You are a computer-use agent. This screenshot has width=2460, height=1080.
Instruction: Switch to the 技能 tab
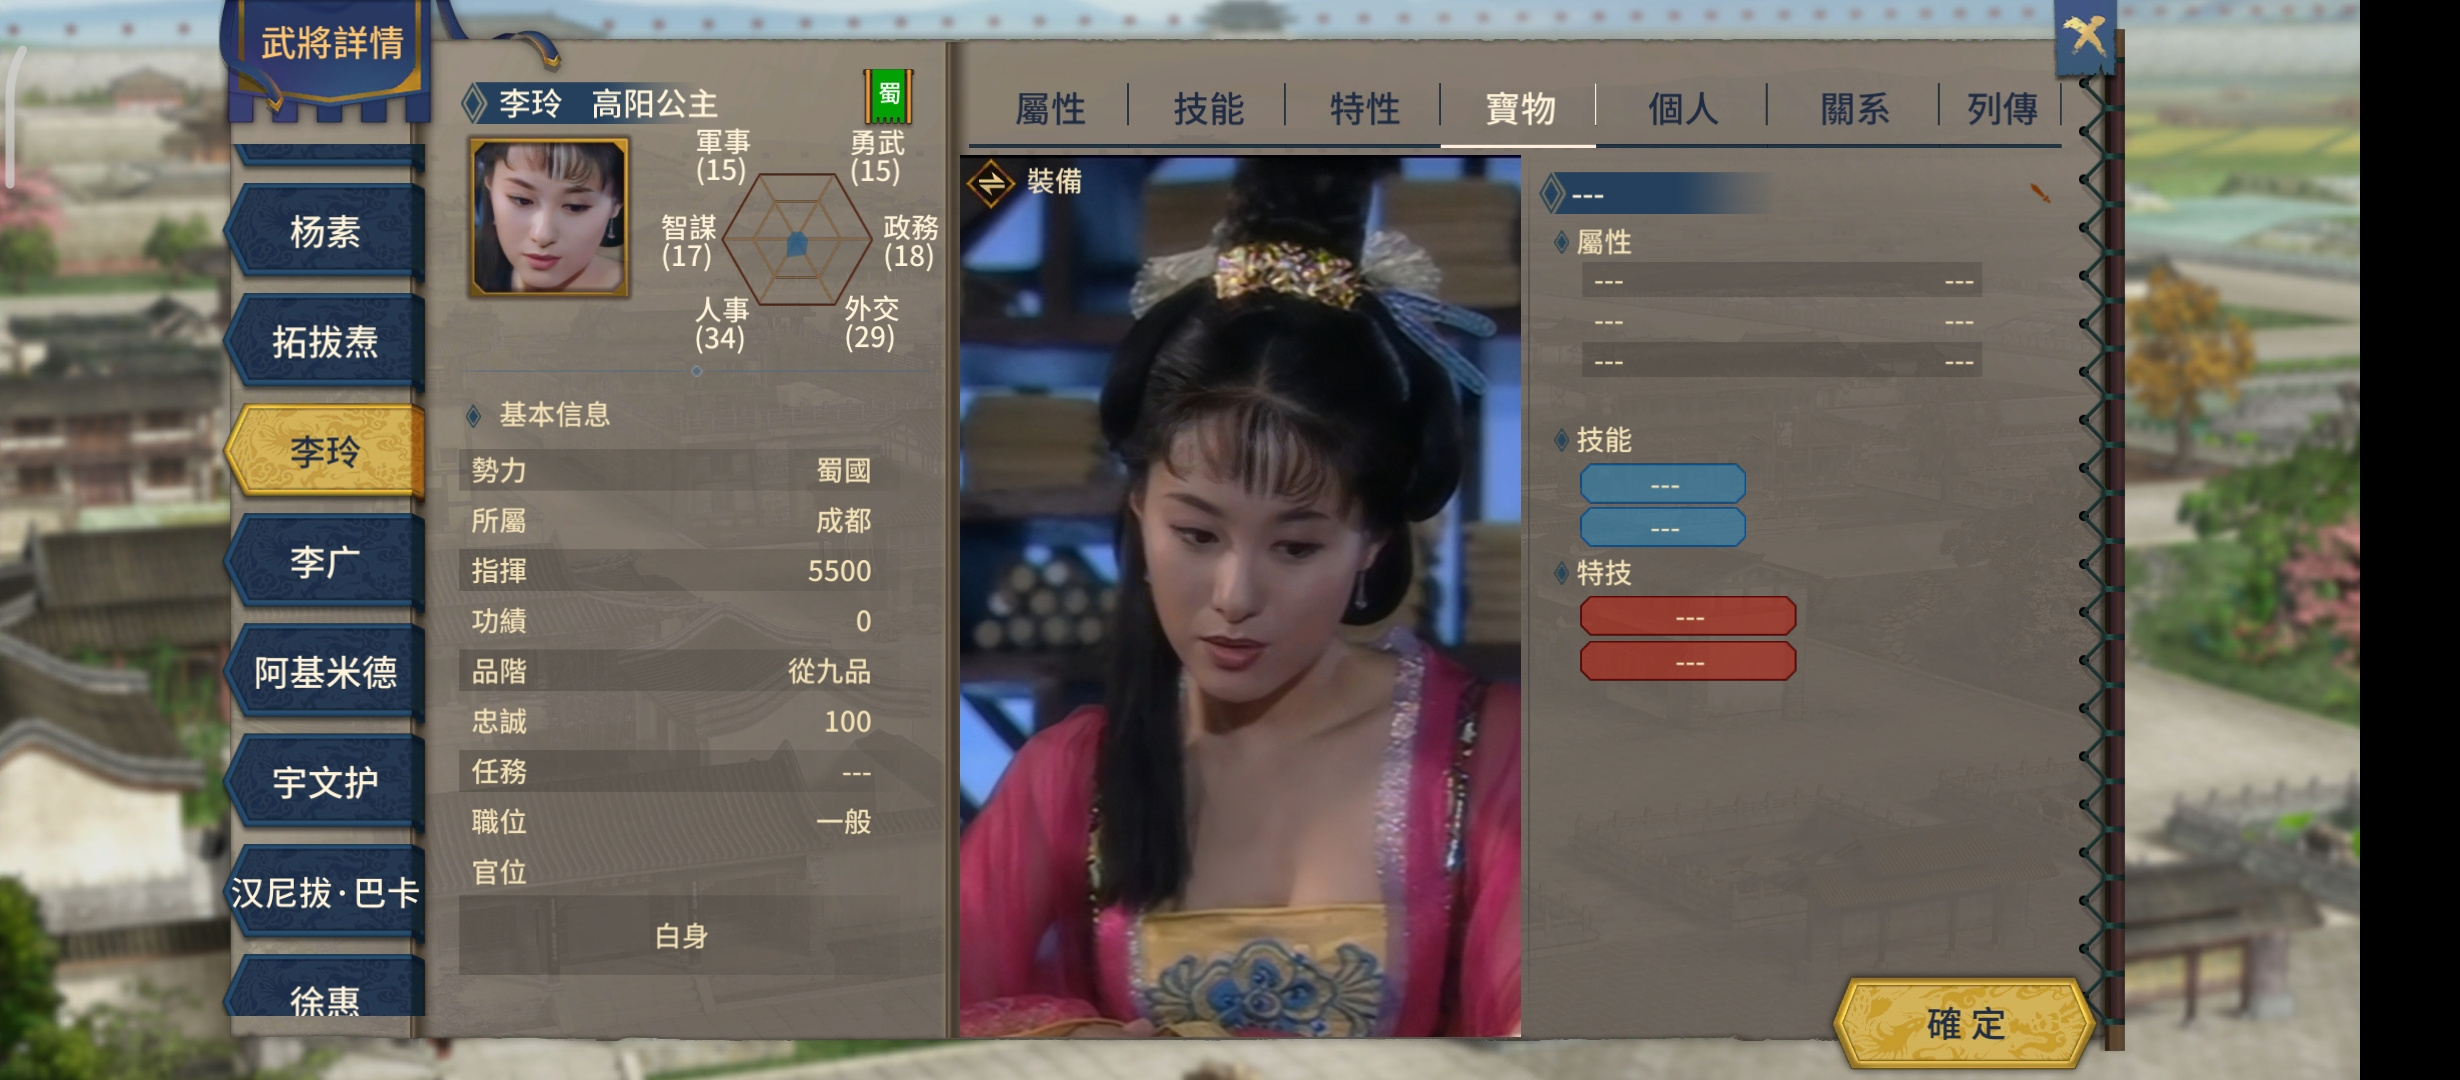point(1208,108)
